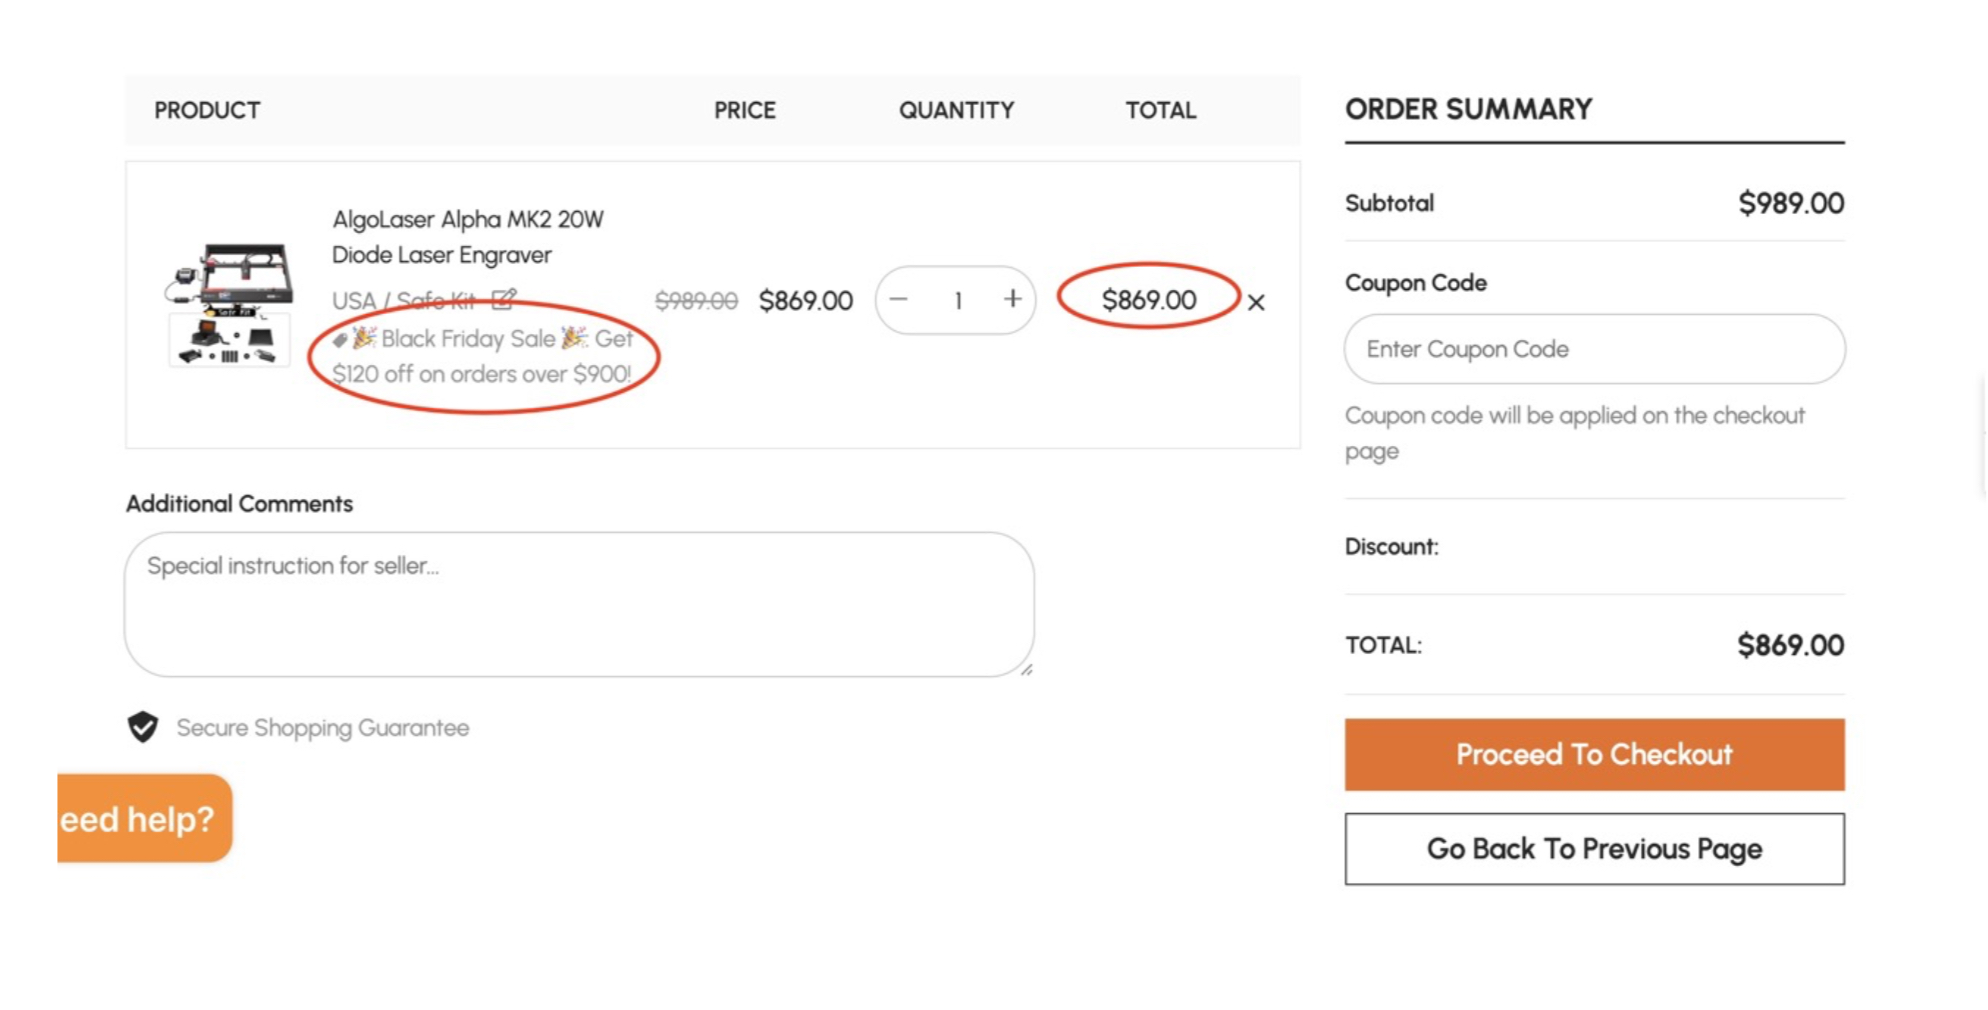The height and width of the screenshot is (1010, 1988).
Task: Click the special instruction comments box
Action: click(x=579, y=604)
